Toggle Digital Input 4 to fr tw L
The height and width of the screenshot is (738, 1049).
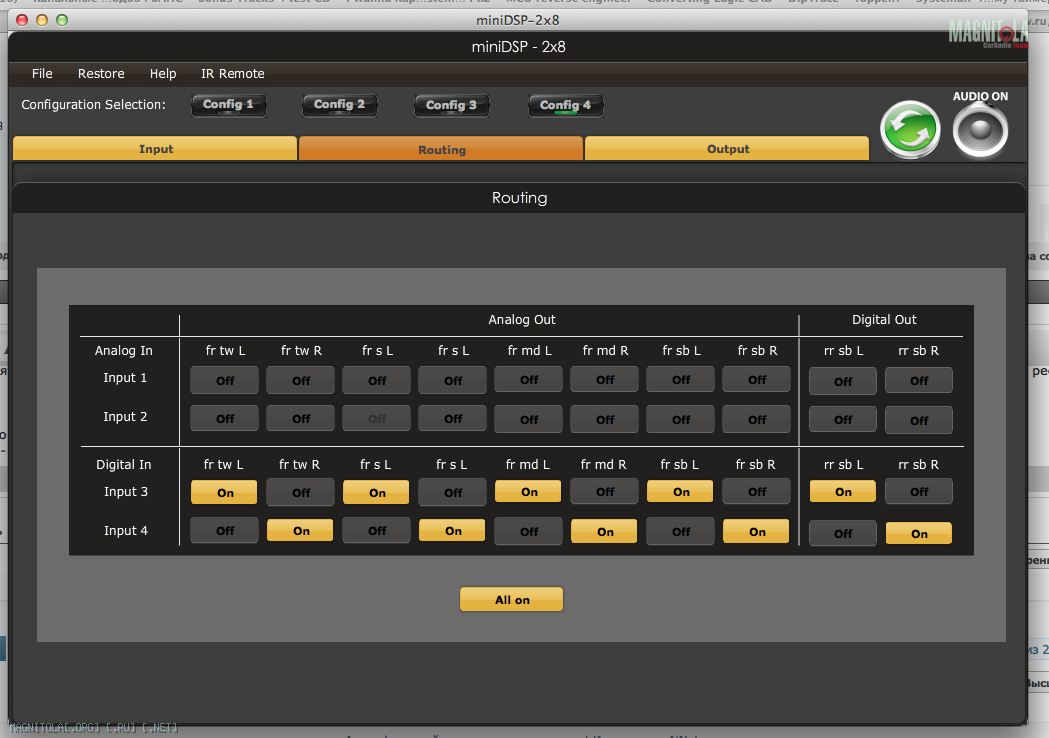coord(224,531)
